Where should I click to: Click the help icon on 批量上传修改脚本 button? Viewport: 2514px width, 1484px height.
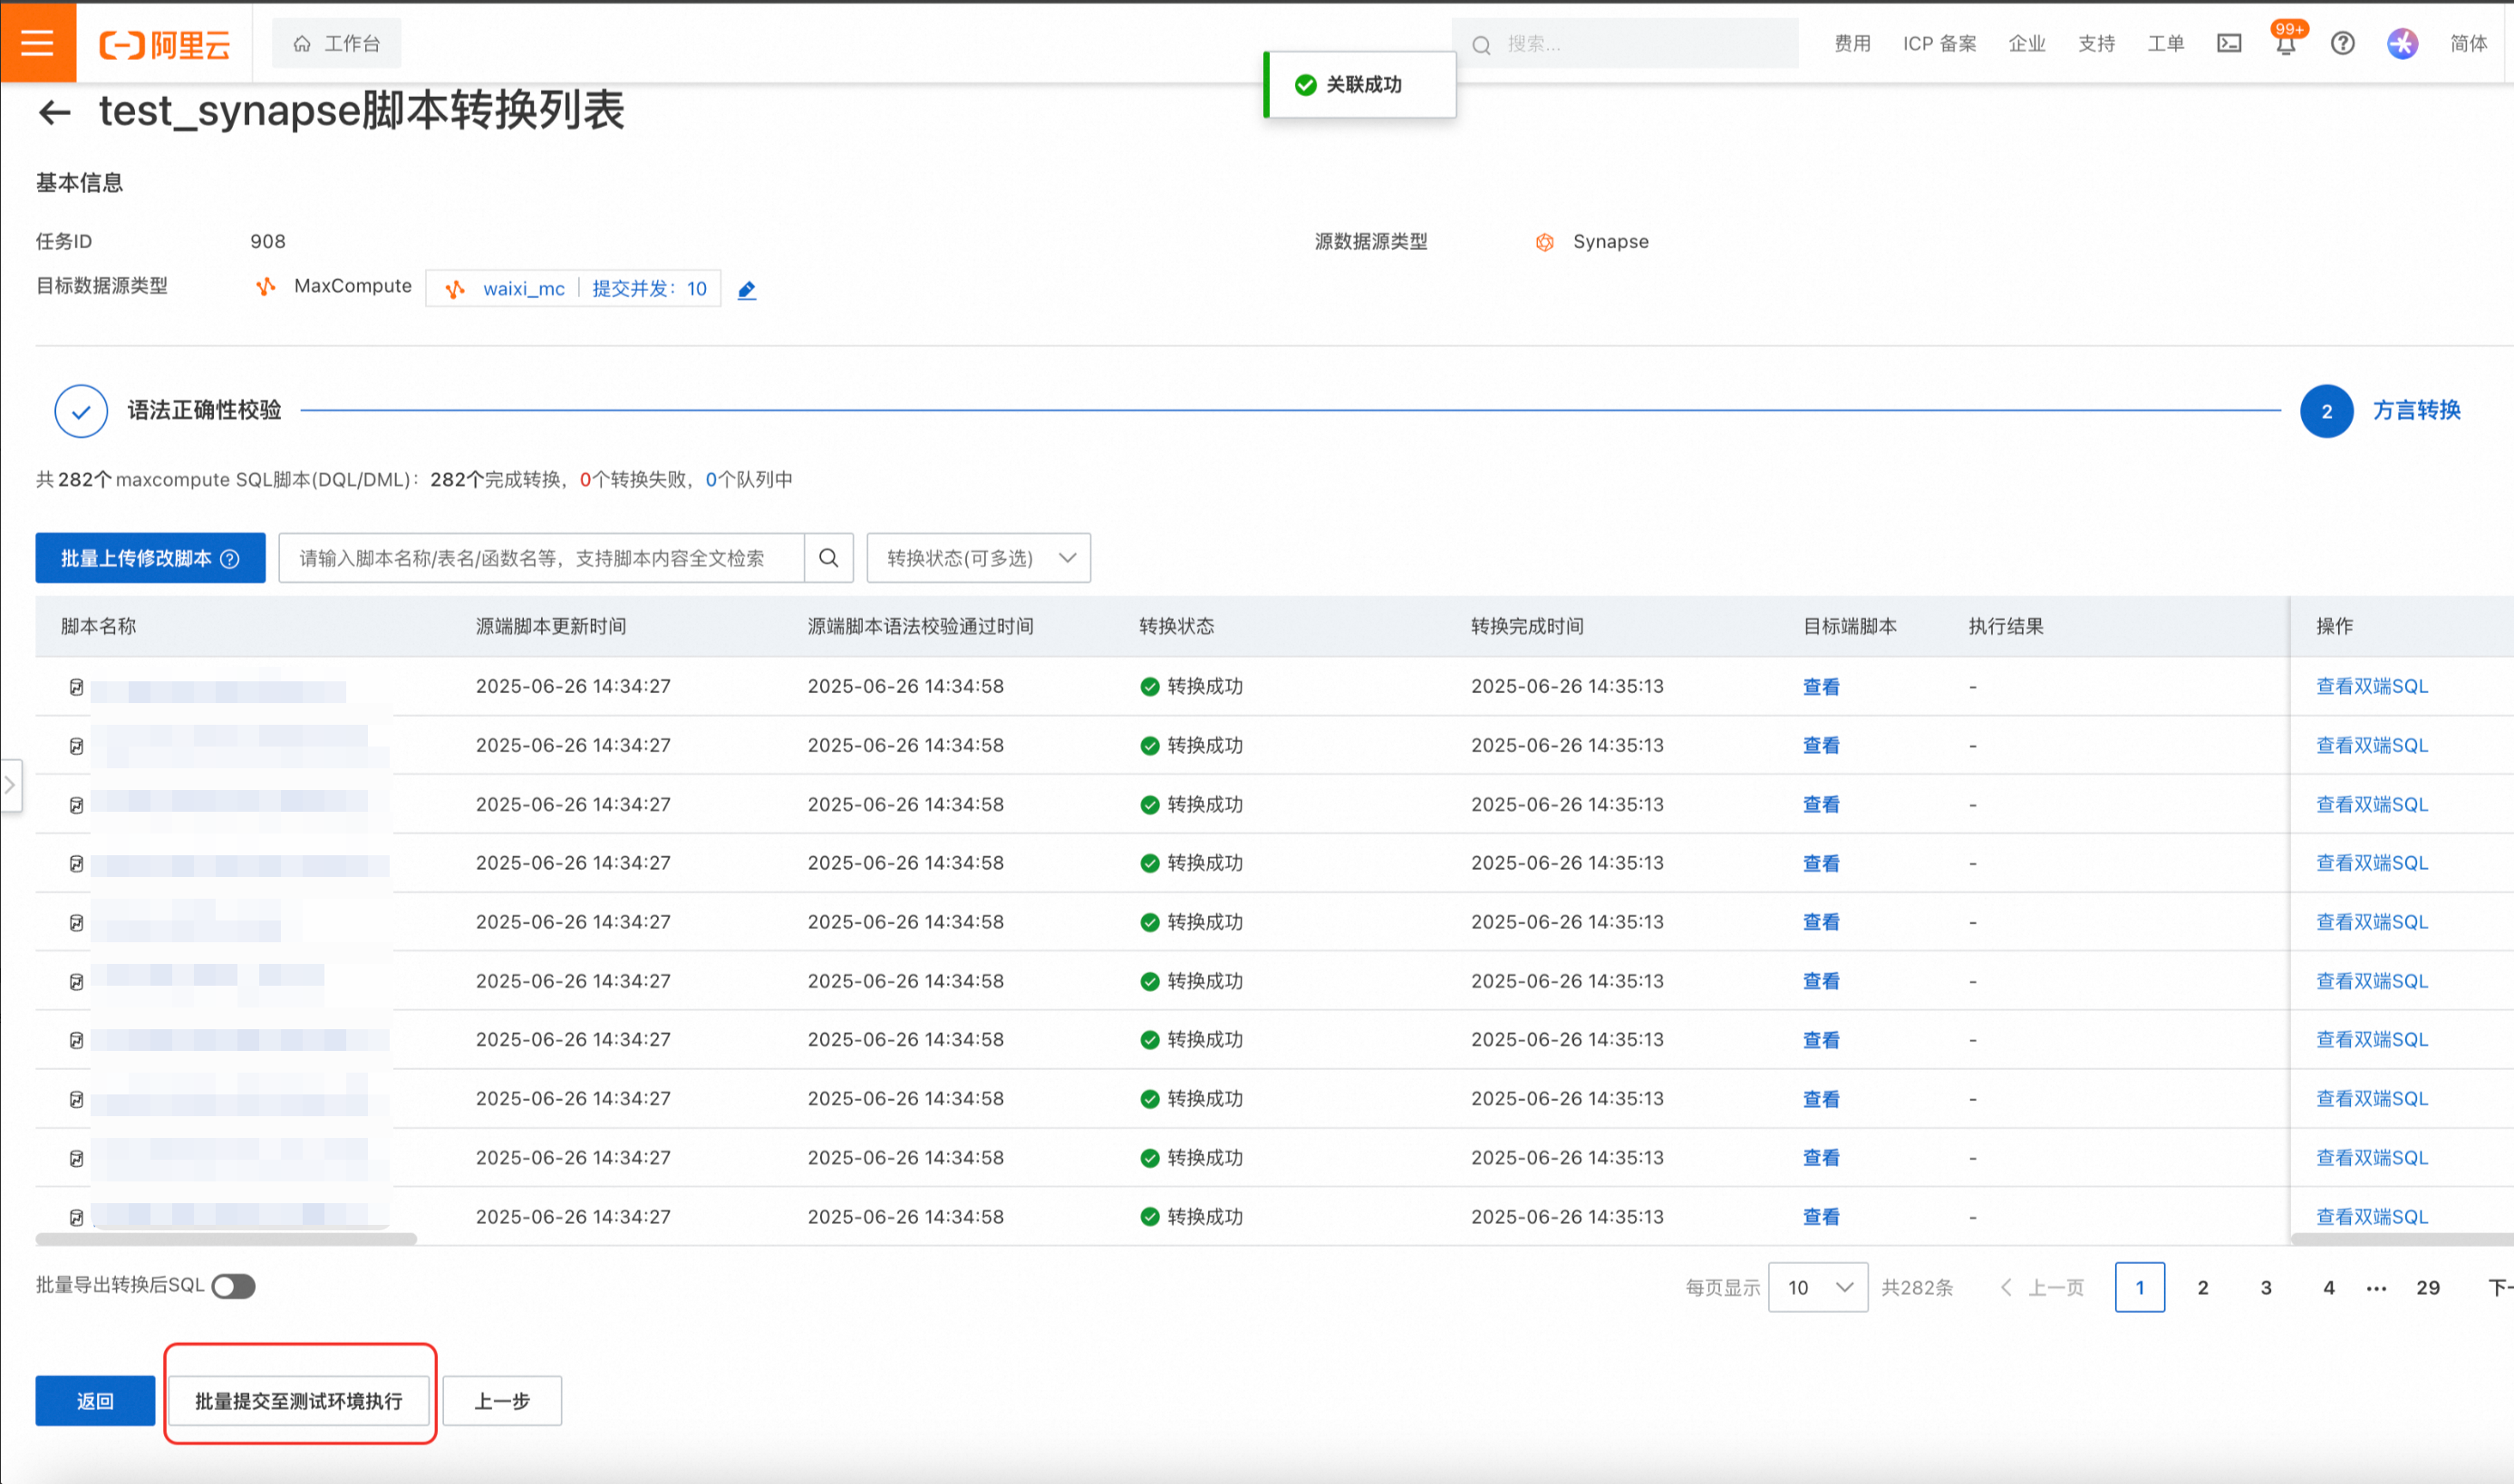coord(230,559)
